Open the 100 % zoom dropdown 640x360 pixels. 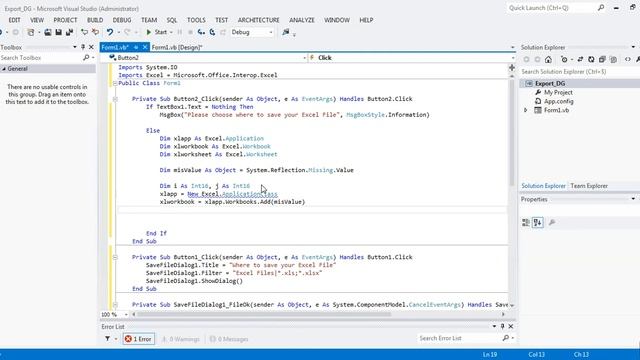(x=126, y=315)
